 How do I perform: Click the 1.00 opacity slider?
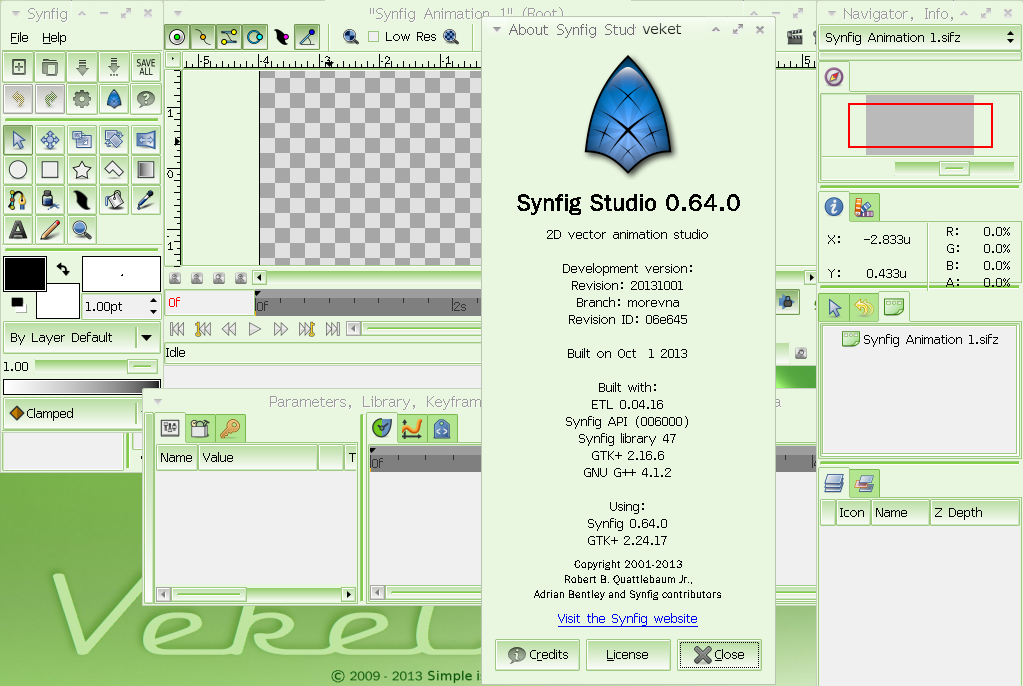point(97,366)
